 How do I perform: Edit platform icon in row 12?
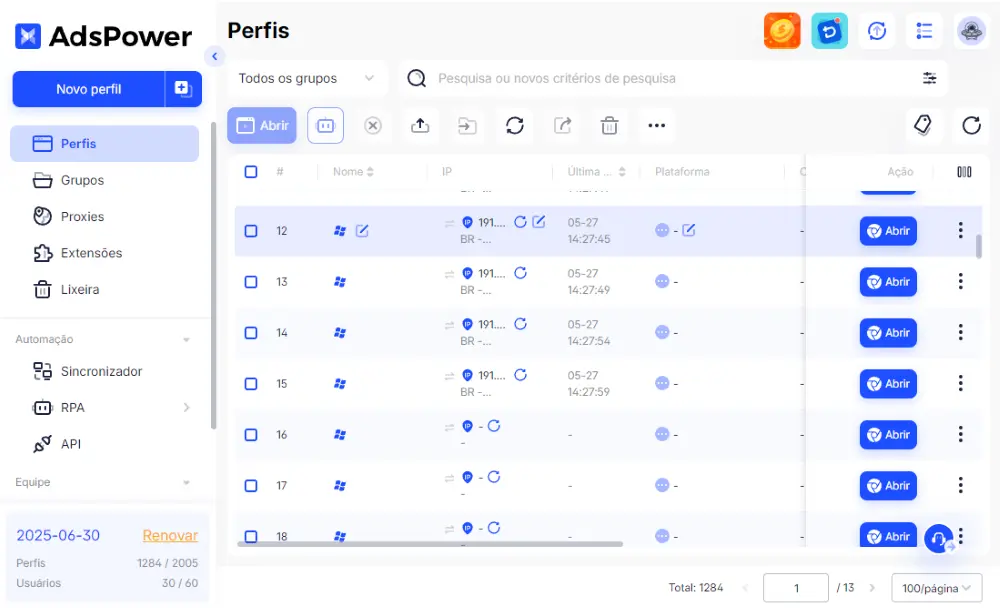(x=688, y=230)
